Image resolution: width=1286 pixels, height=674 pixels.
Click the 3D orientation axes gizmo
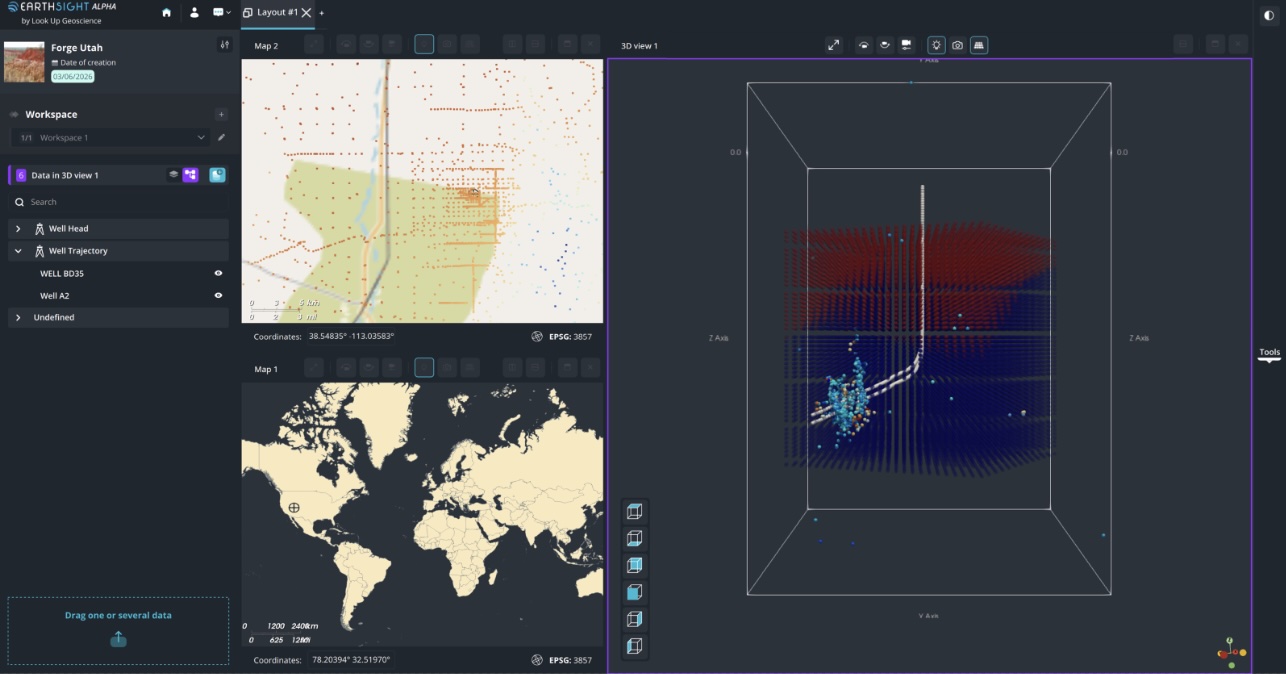tap(1230, 652)
